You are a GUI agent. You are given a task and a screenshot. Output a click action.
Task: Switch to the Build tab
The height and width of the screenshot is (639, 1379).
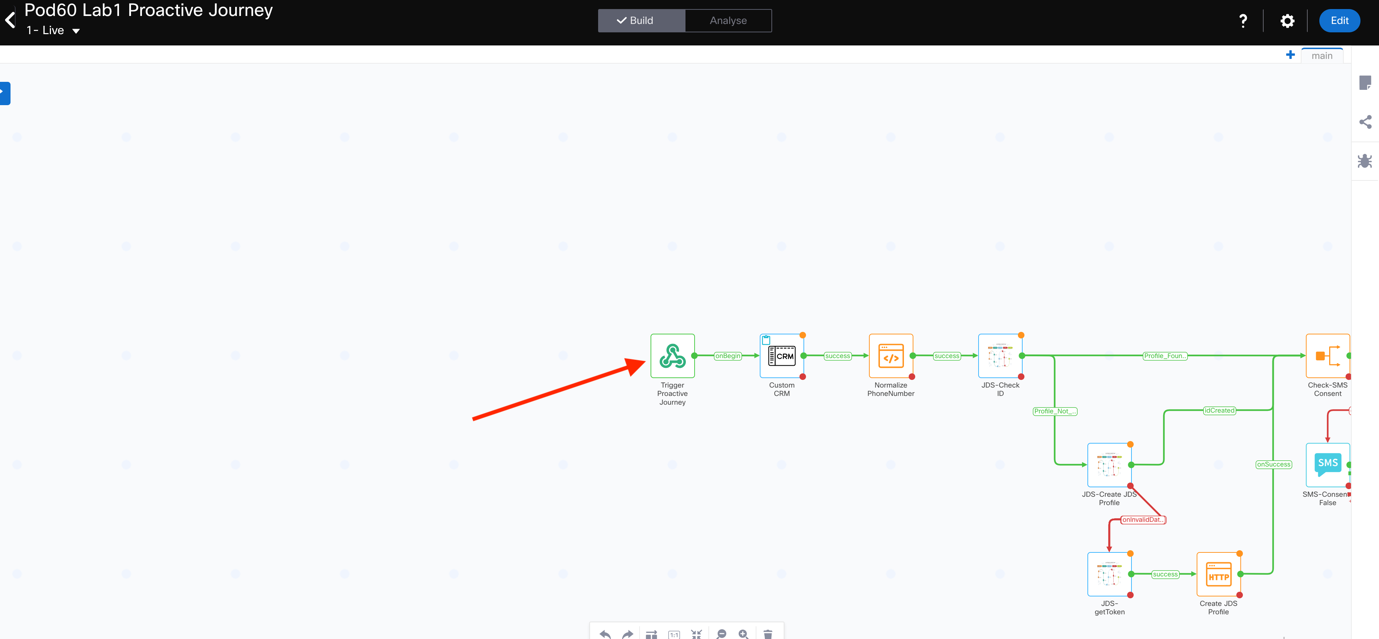641,20
